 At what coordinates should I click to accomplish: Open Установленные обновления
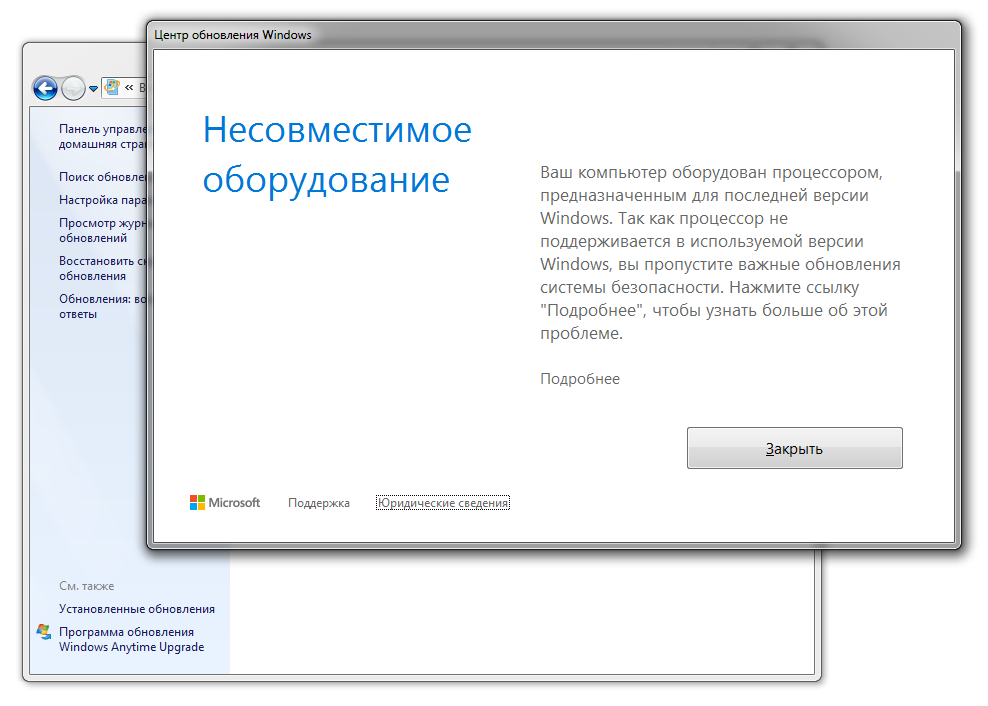click(135, 608)
